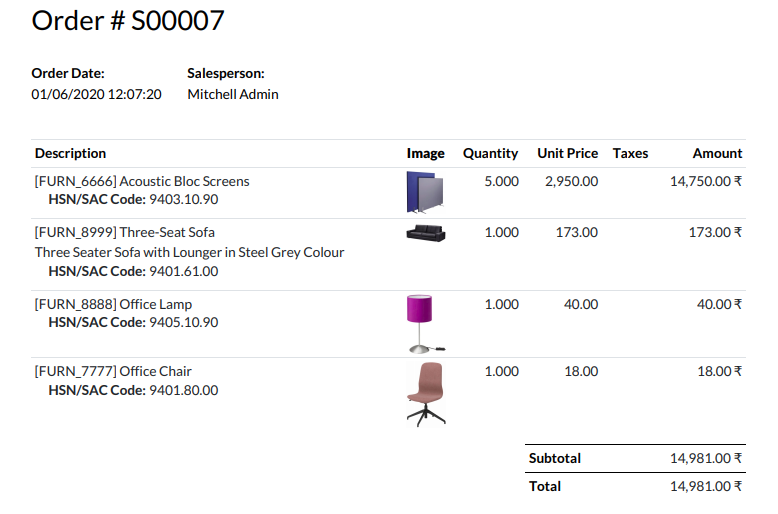Viewport: 778px width, 514px height.
Task: Select the [FURN_6666] Acoustic Bloc Screens text
Action: [142, 182]
